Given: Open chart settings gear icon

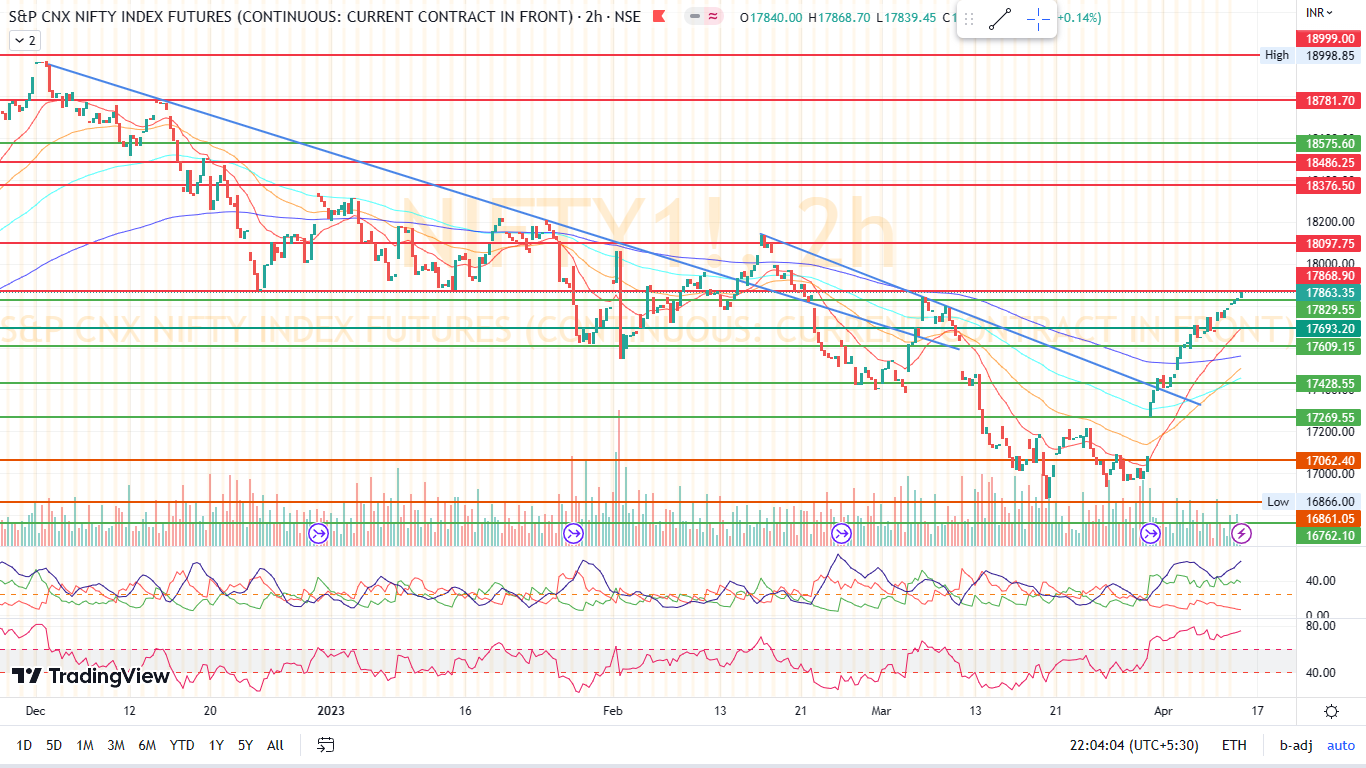Looking at the screenshot, I should tap(1331, 712).
